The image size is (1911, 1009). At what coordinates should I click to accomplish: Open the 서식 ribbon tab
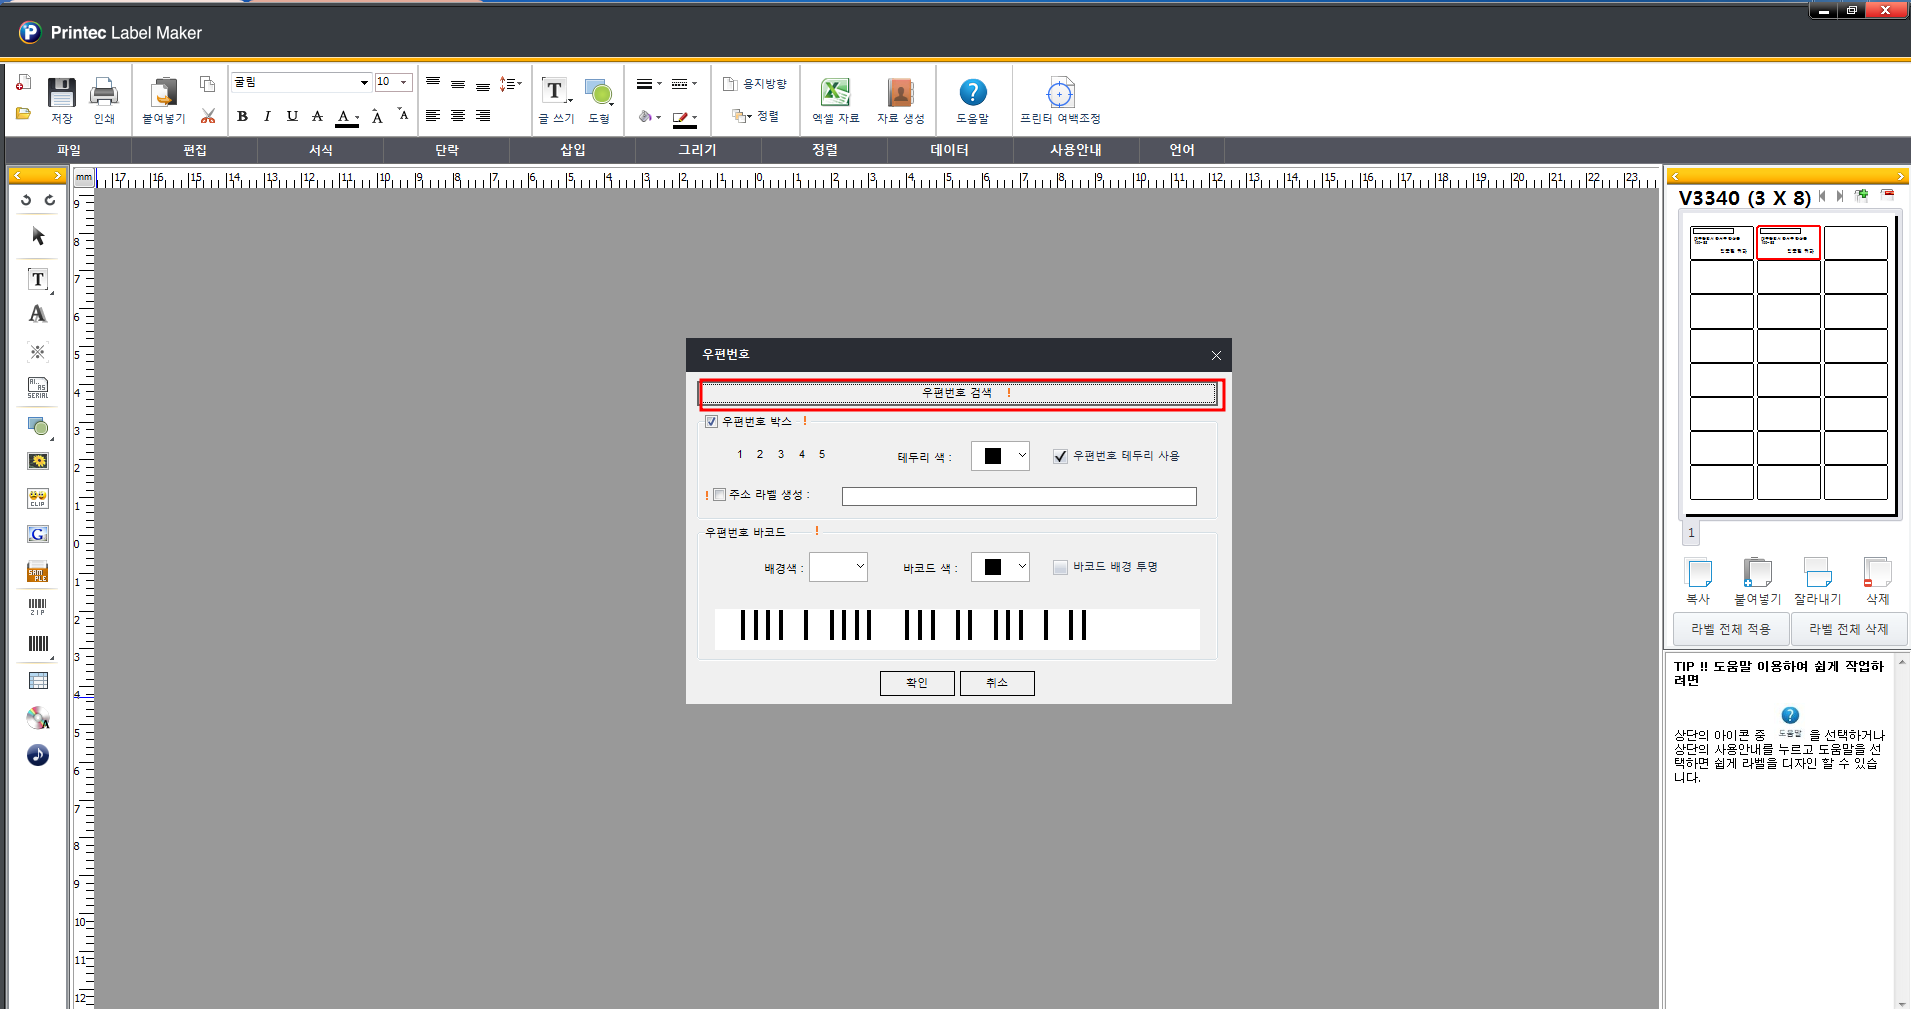320,150
